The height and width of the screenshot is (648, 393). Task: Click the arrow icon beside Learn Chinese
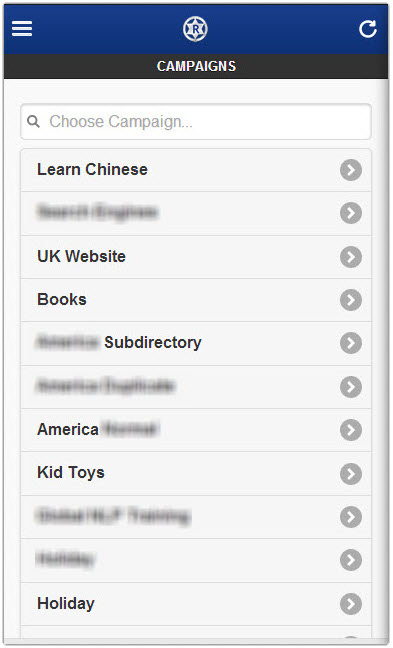[x=351, y=170]
